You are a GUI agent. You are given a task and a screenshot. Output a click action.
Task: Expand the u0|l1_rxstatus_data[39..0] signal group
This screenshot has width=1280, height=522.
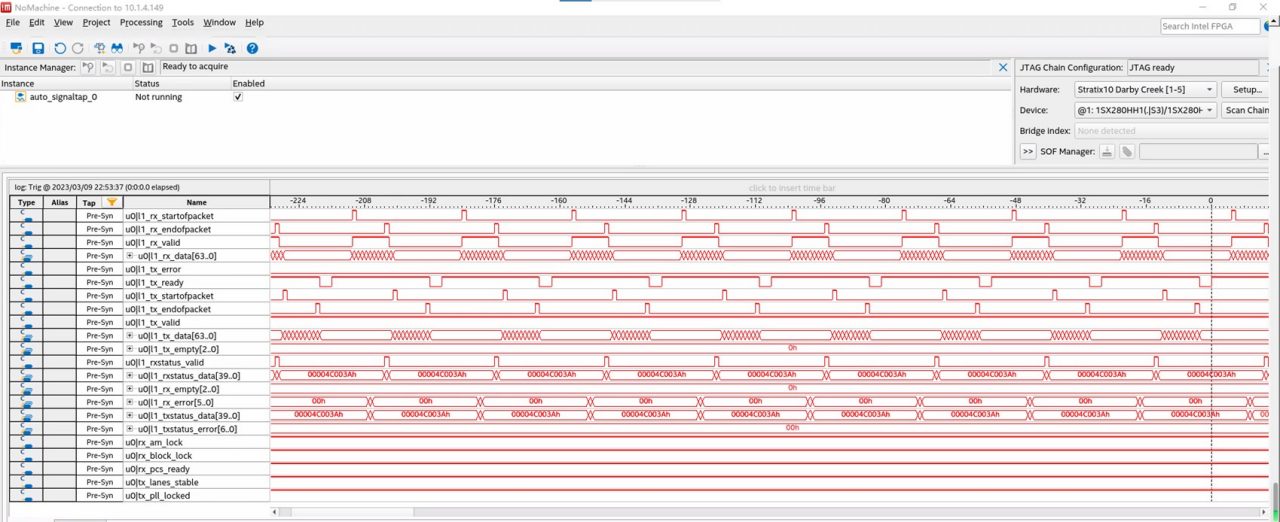130,376
